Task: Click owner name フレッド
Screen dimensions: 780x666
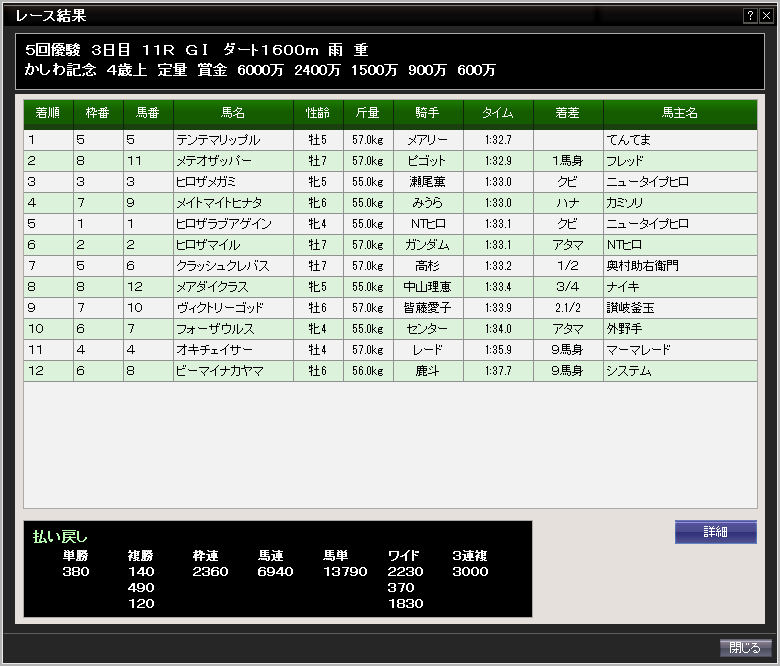Action: 625,161
